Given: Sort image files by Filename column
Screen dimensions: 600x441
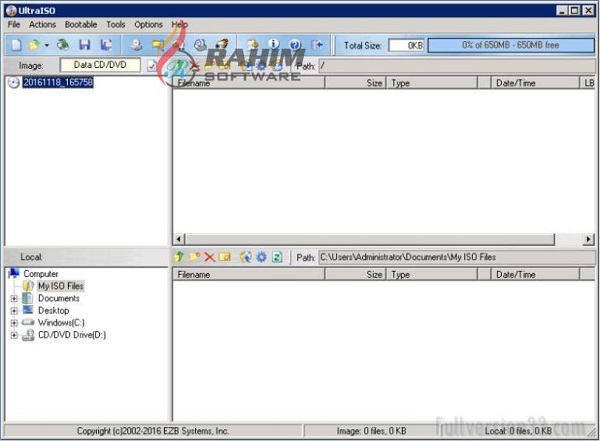Looking at the screenshot, I should pyautogui.click(x=249, y=83).
